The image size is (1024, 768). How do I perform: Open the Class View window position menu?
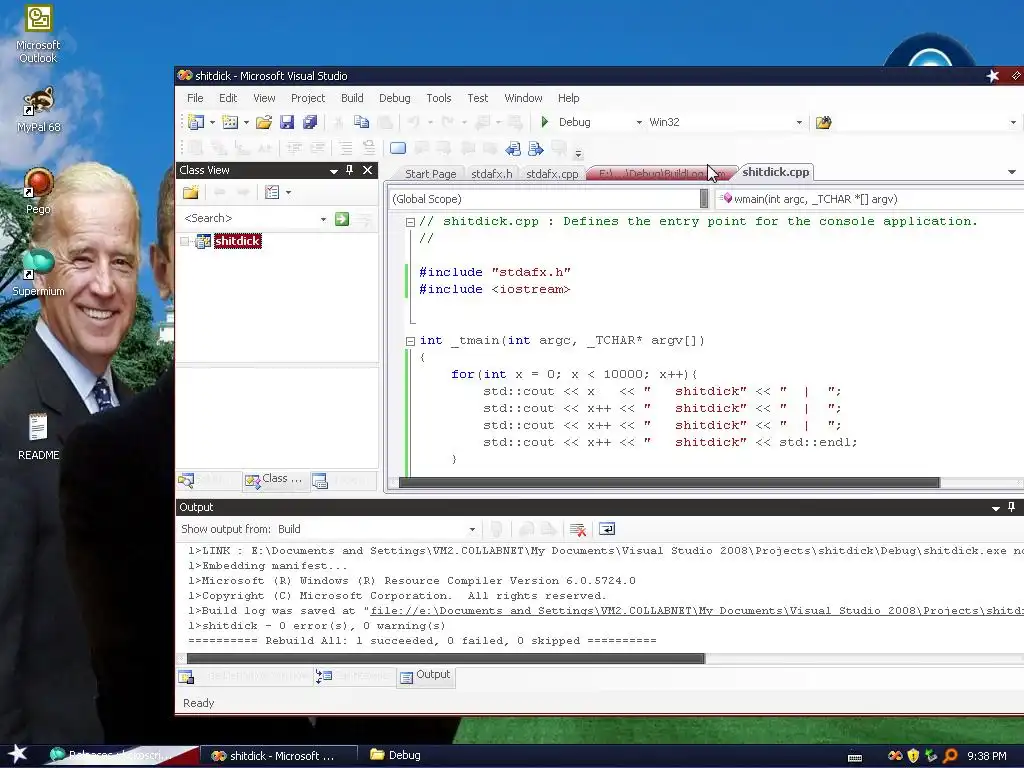(334, 170)
